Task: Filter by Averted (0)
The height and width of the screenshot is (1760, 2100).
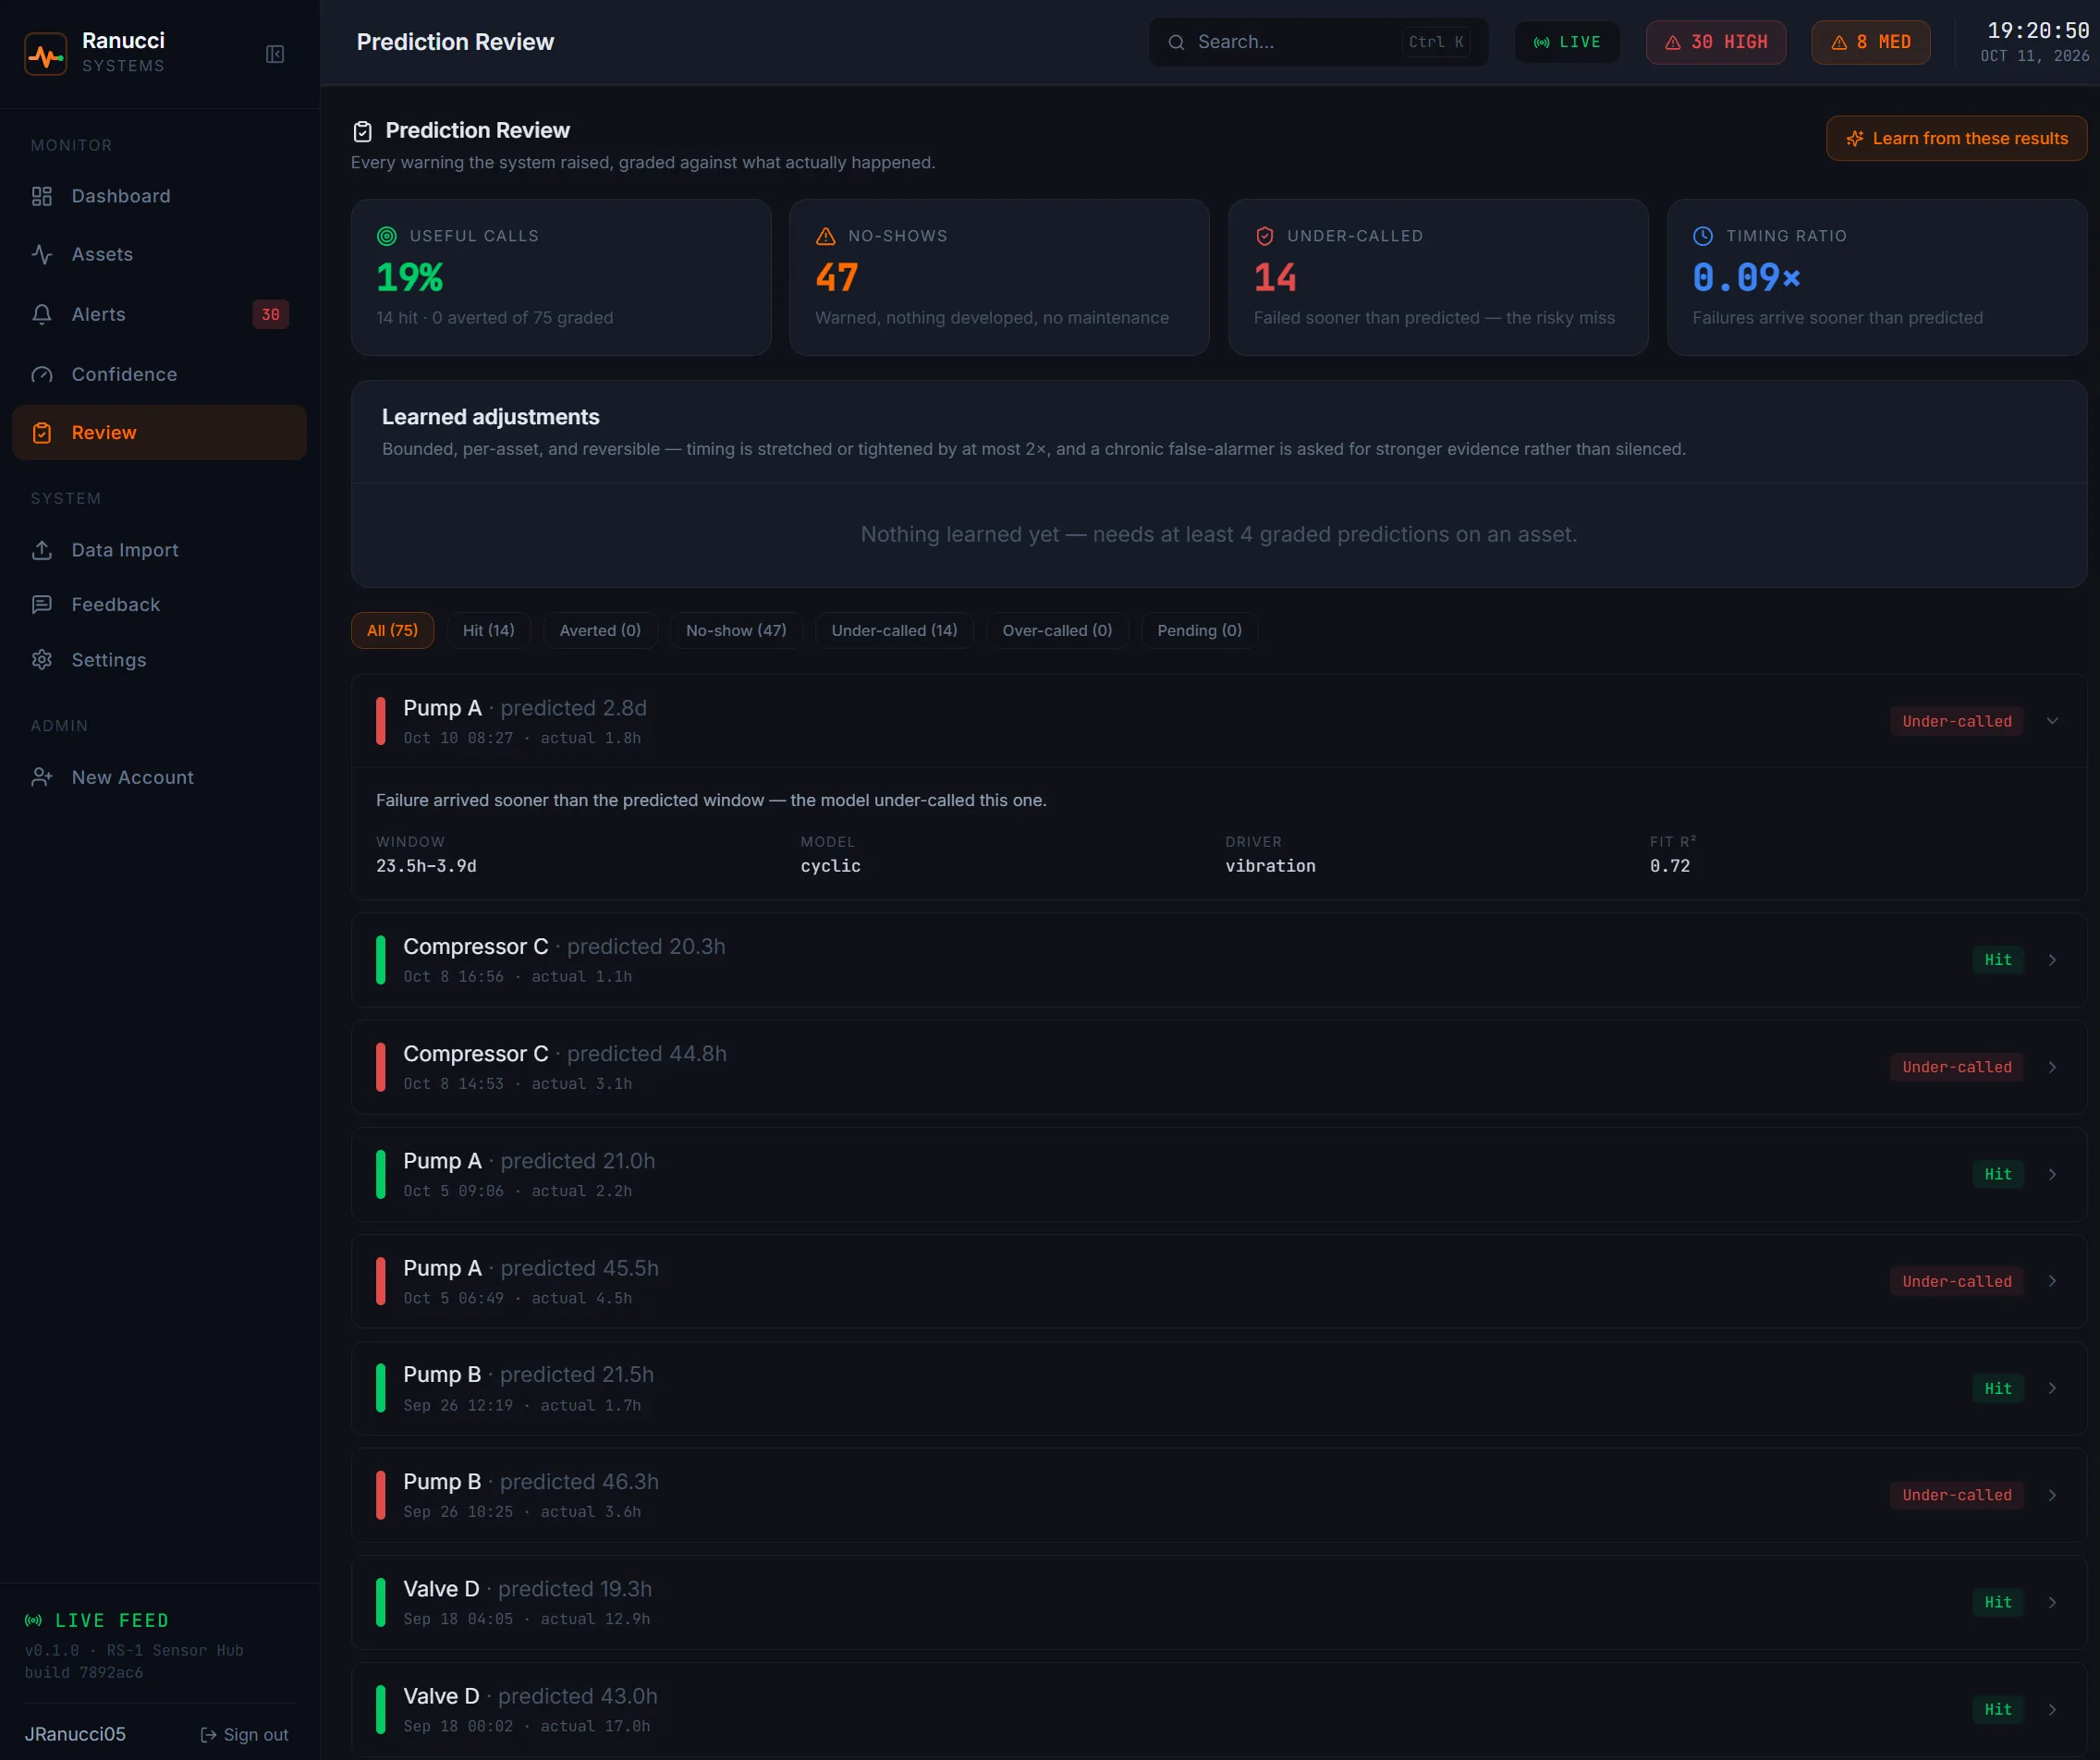Action: [x=600, y=630]
